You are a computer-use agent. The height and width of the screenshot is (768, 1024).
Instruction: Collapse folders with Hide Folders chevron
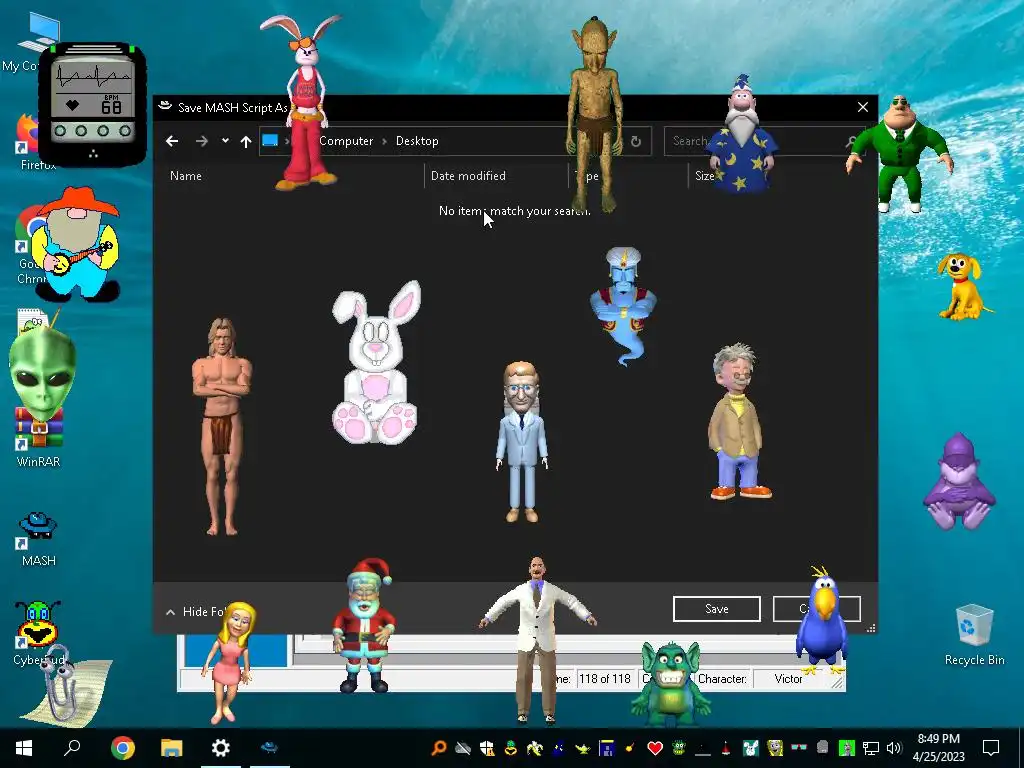[170, 612]
